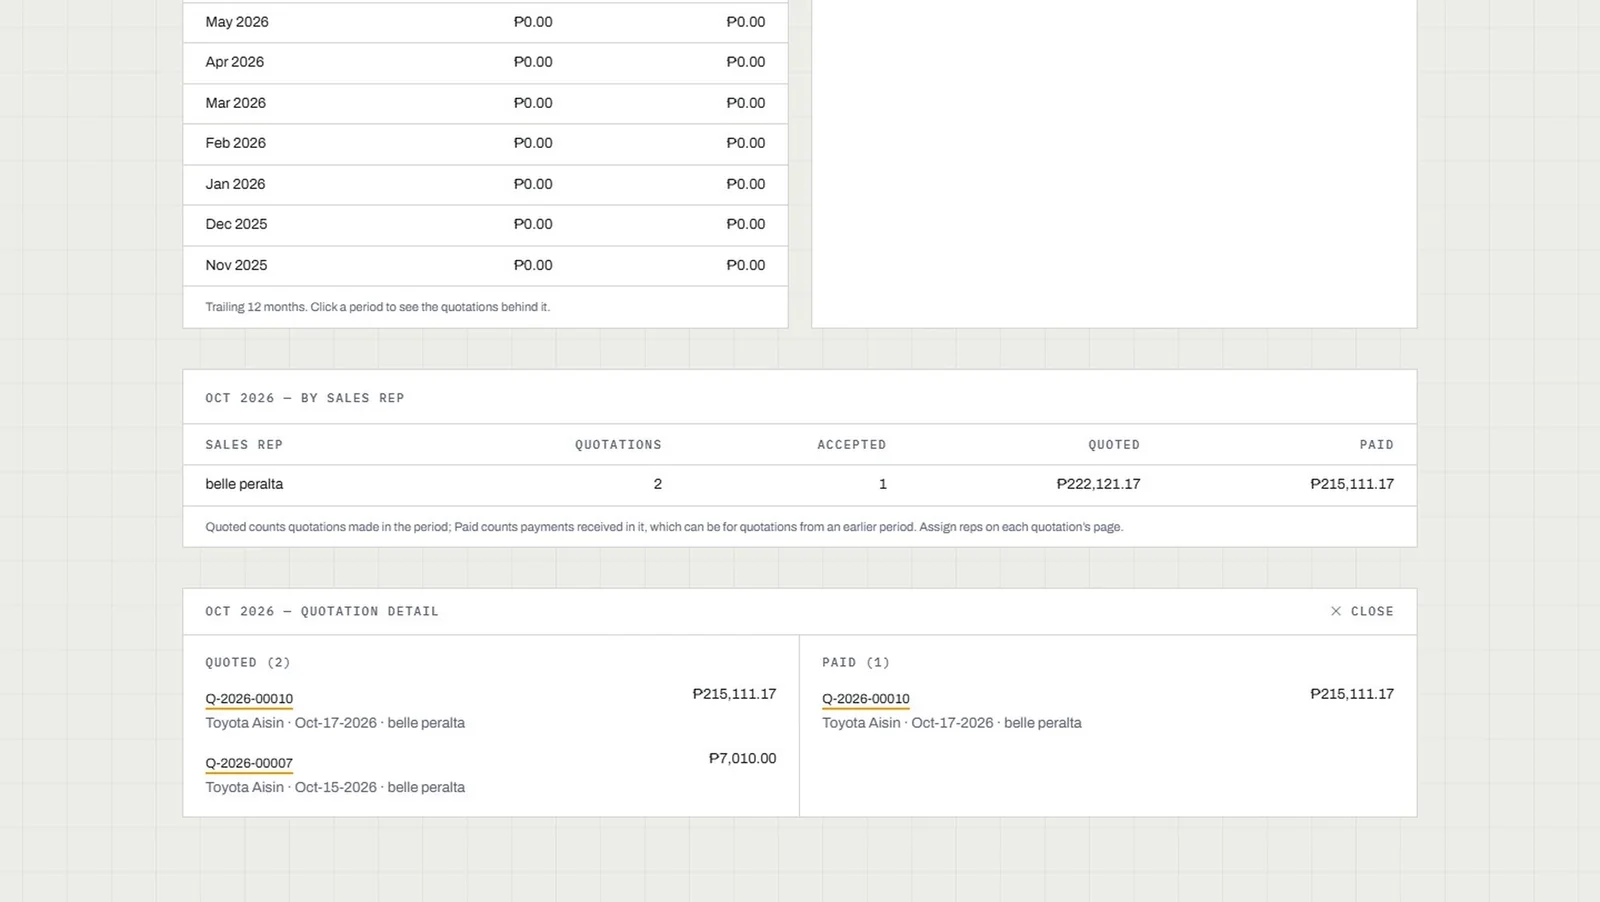Click the 'Toyota Aisin · Oct-15-2026' detail line
The width and height of the screenshot is (1600, 902).
tap(335, 787)
